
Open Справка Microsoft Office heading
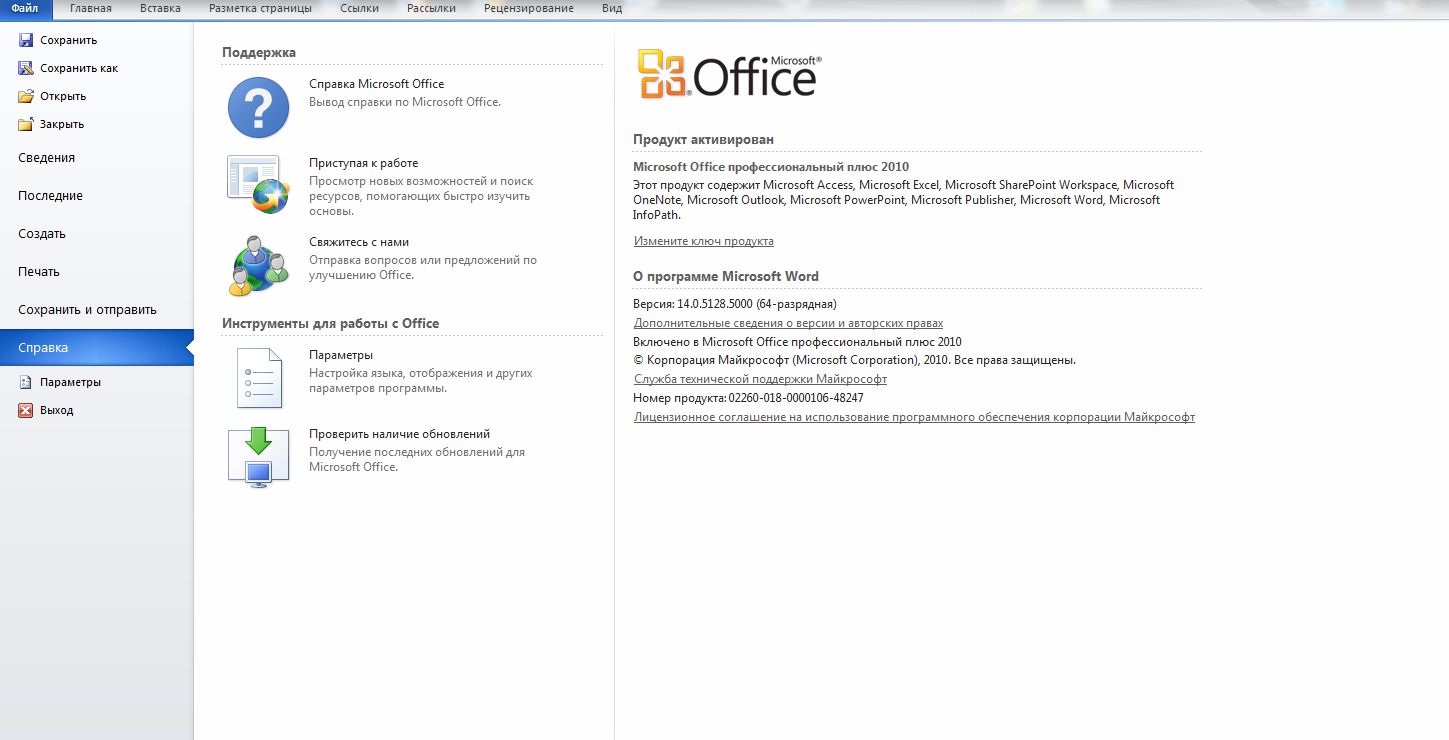point(377,84)
